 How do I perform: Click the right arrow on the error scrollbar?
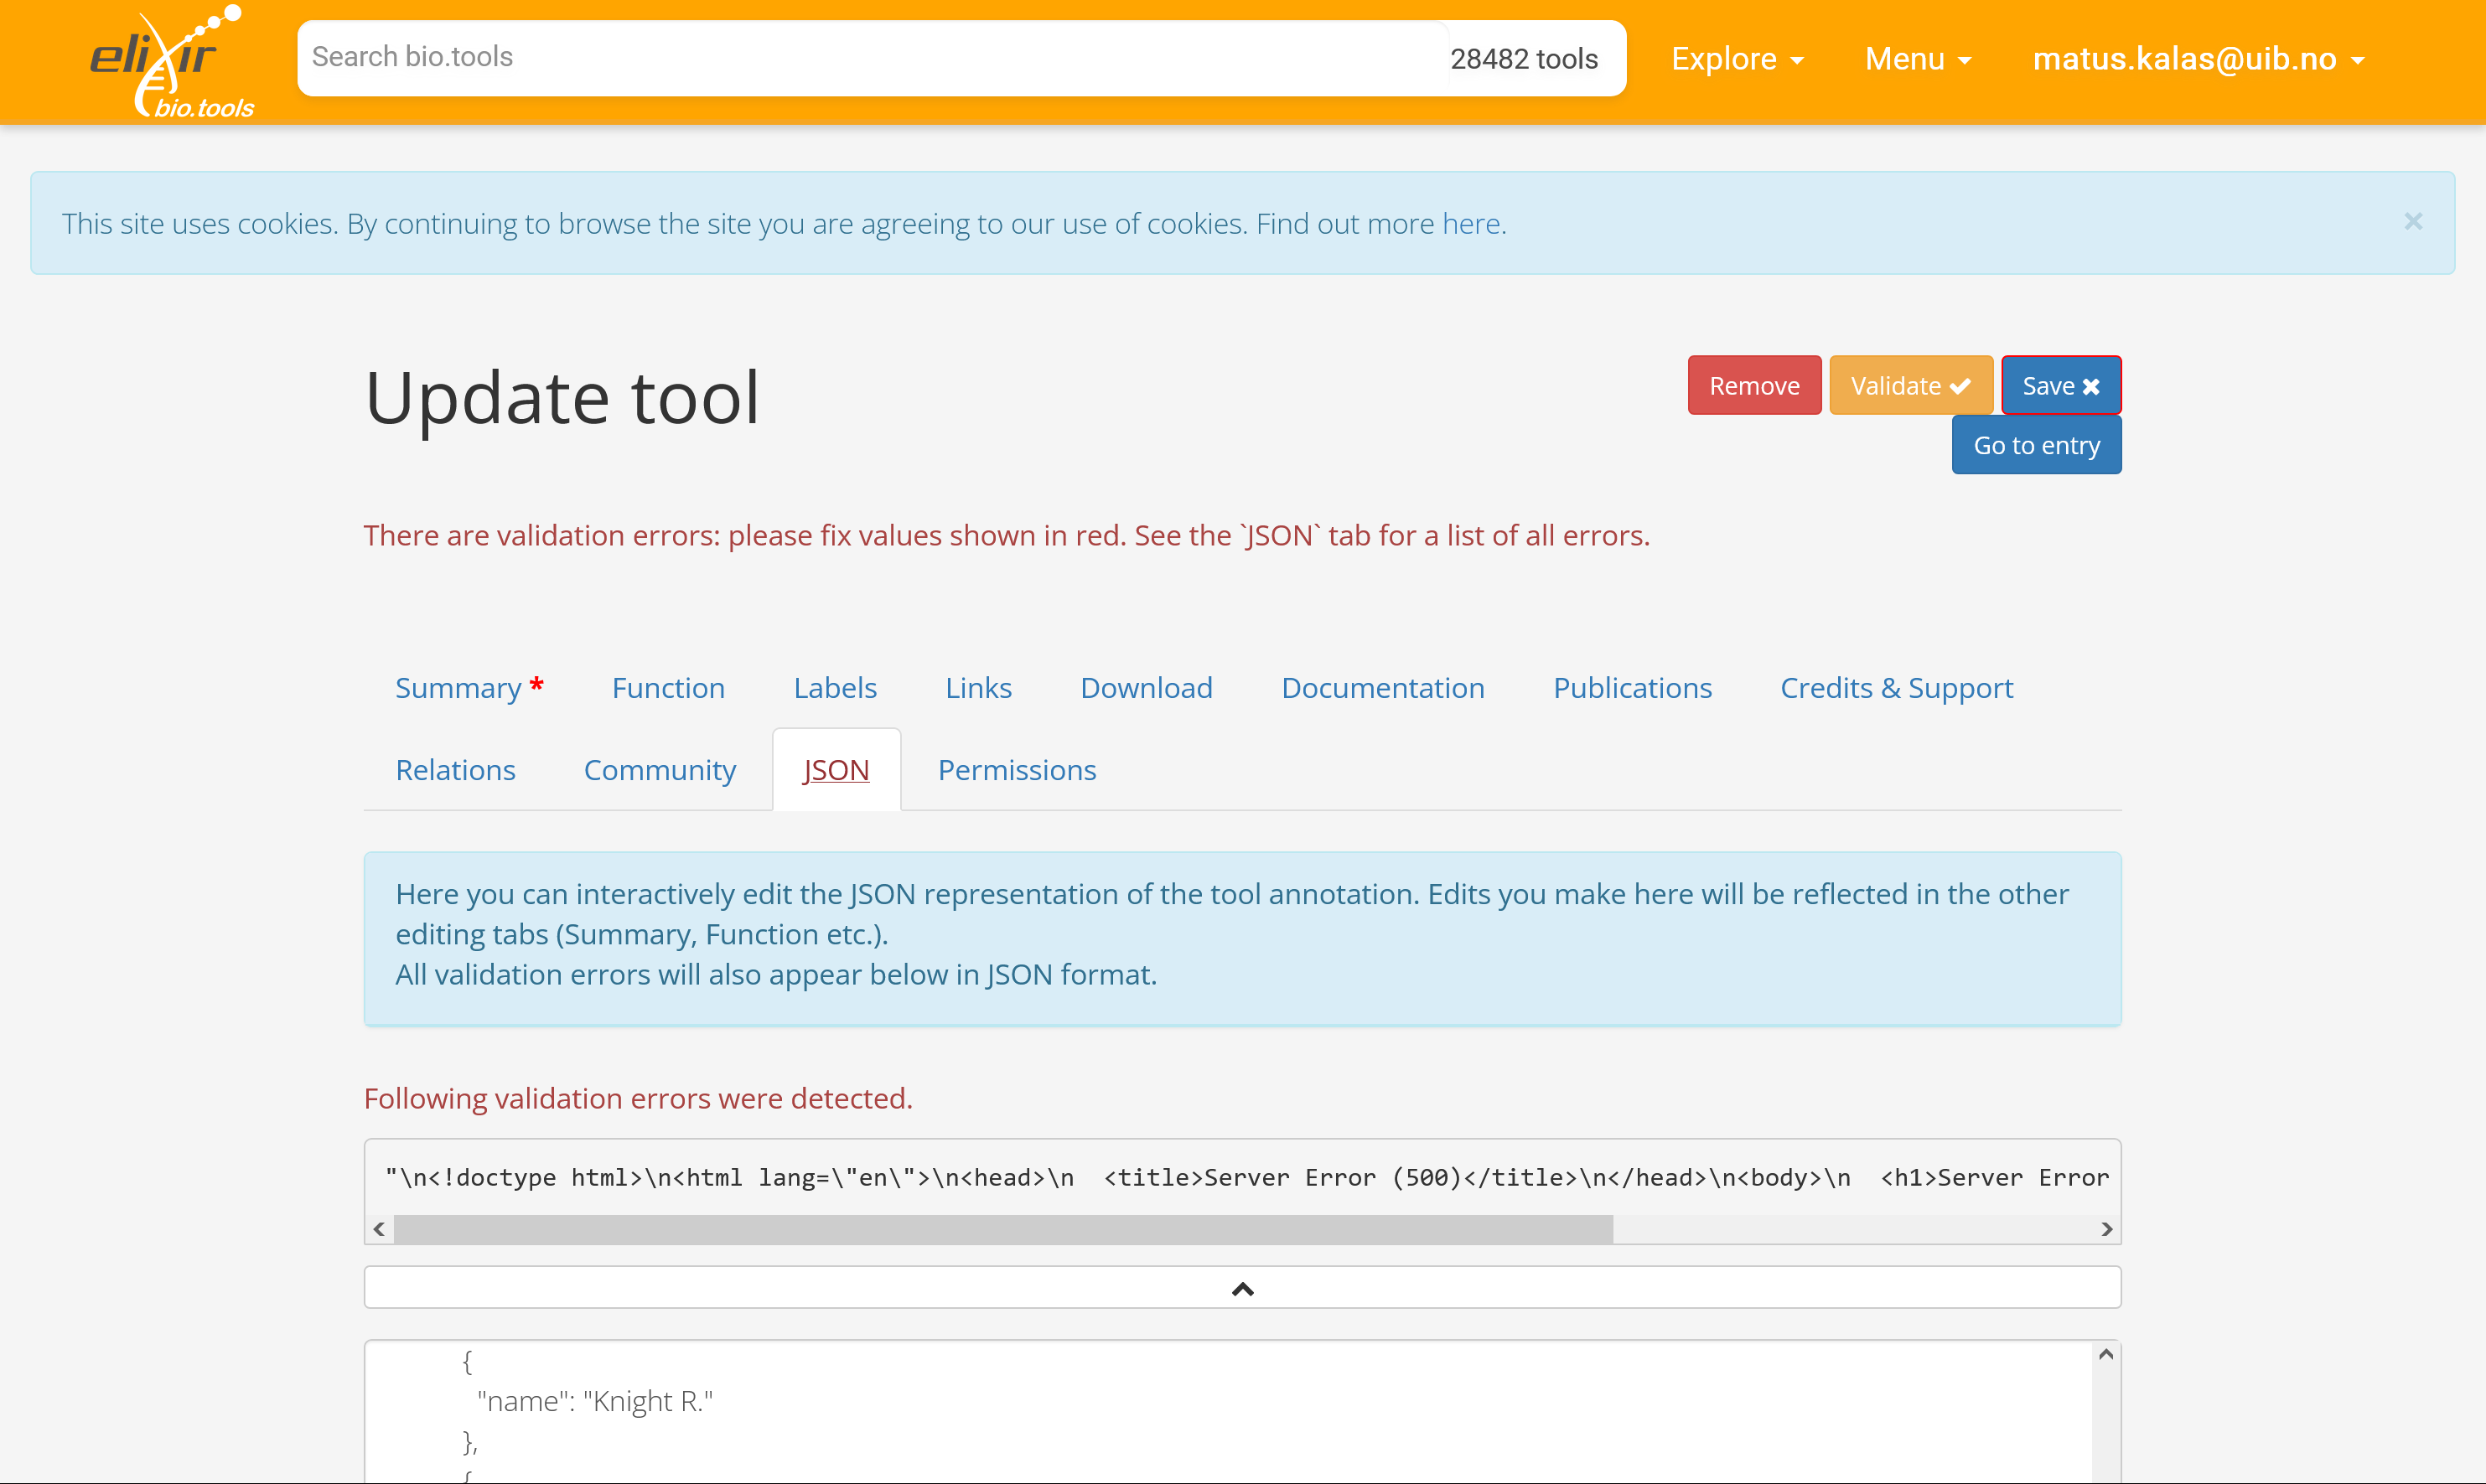click(2105, 1229)
